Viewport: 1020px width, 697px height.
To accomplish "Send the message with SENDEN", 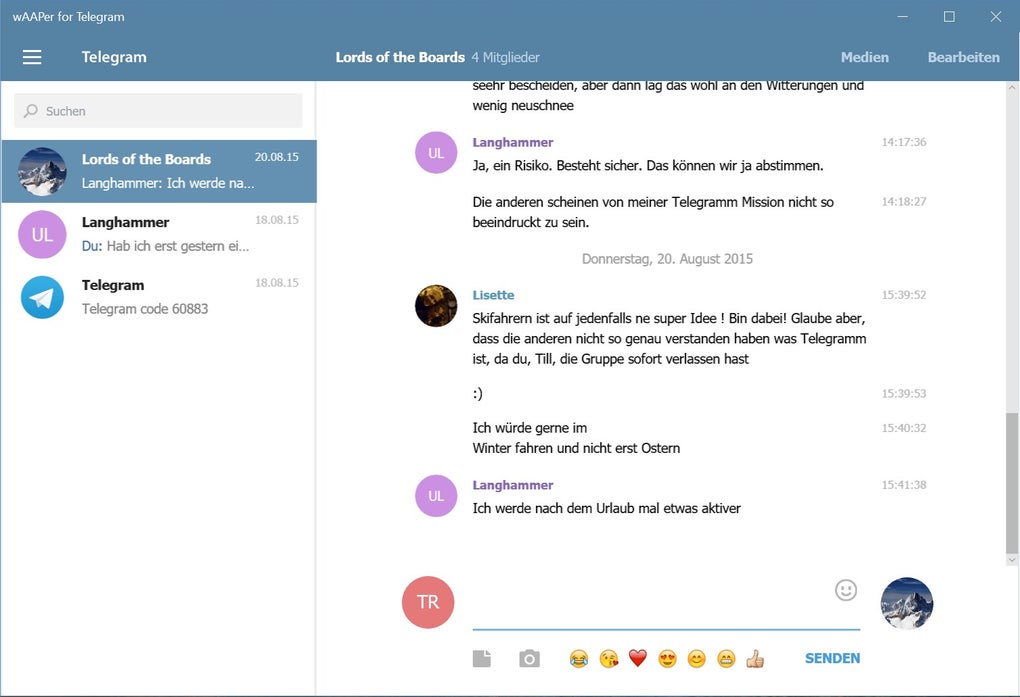I will point(832,658).
